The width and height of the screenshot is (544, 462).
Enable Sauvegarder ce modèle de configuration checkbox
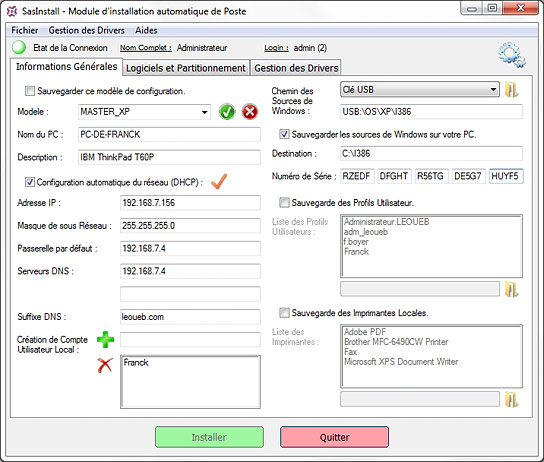30,91
